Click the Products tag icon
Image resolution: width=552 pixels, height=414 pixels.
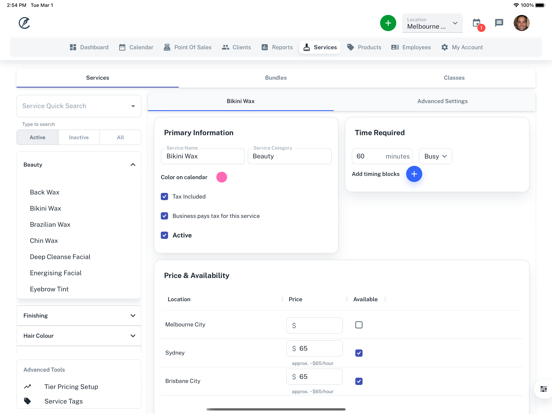click(350, 47)
